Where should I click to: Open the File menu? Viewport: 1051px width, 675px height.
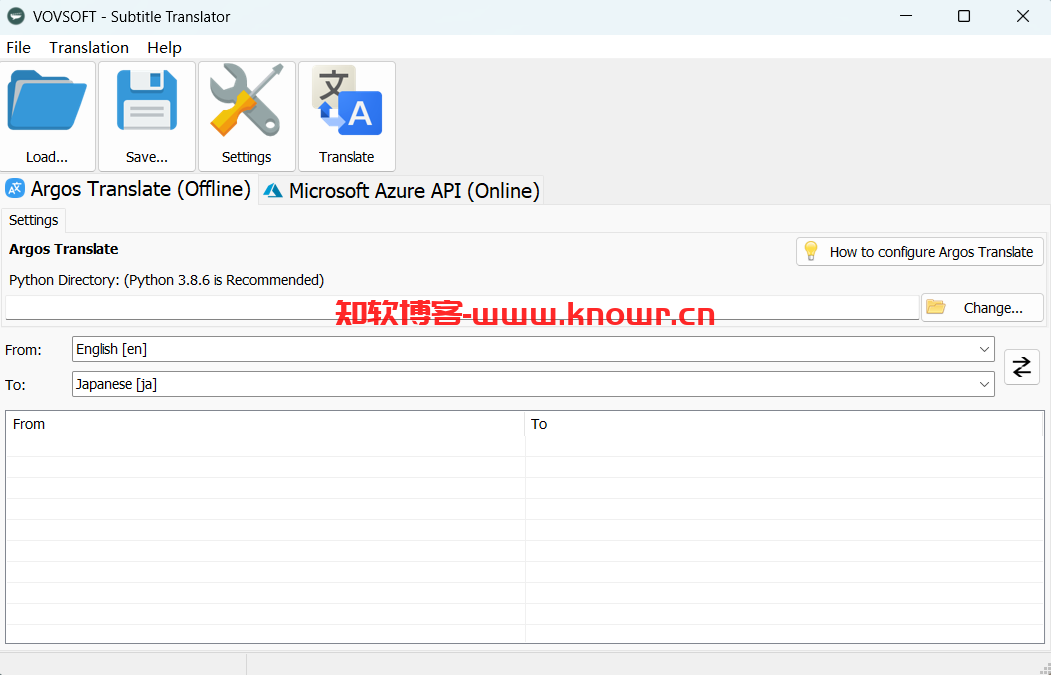coord(18,48)
